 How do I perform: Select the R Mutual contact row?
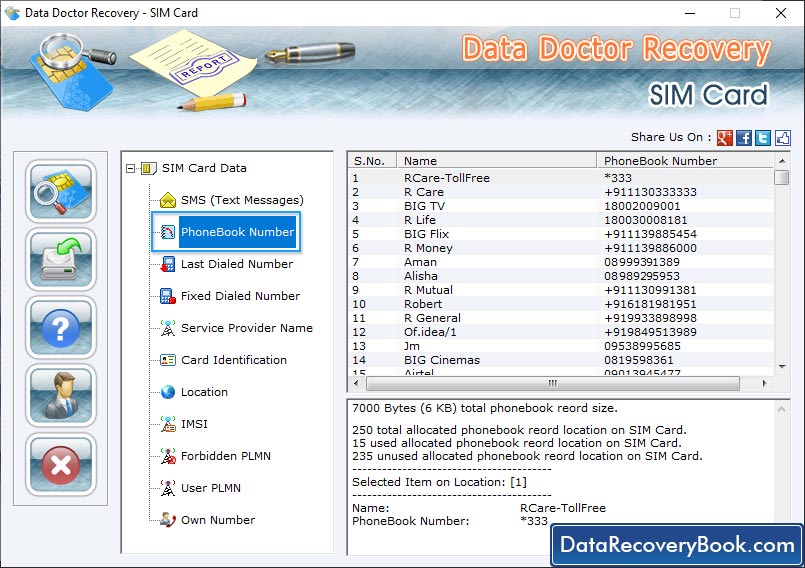click(561, 290)
